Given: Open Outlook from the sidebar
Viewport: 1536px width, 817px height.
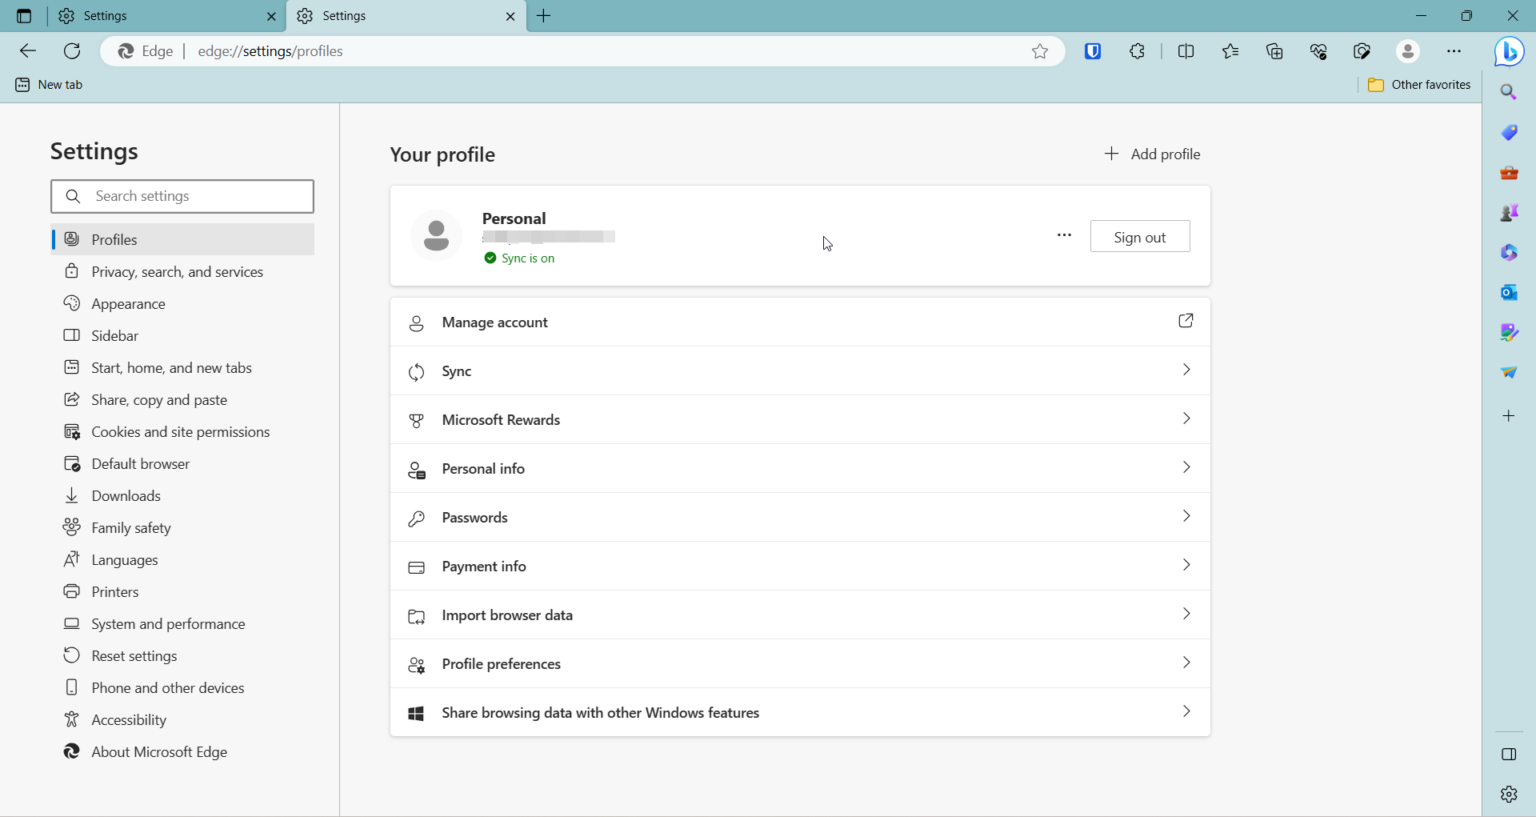Looking at the screenshot, I should (1509, 292).
